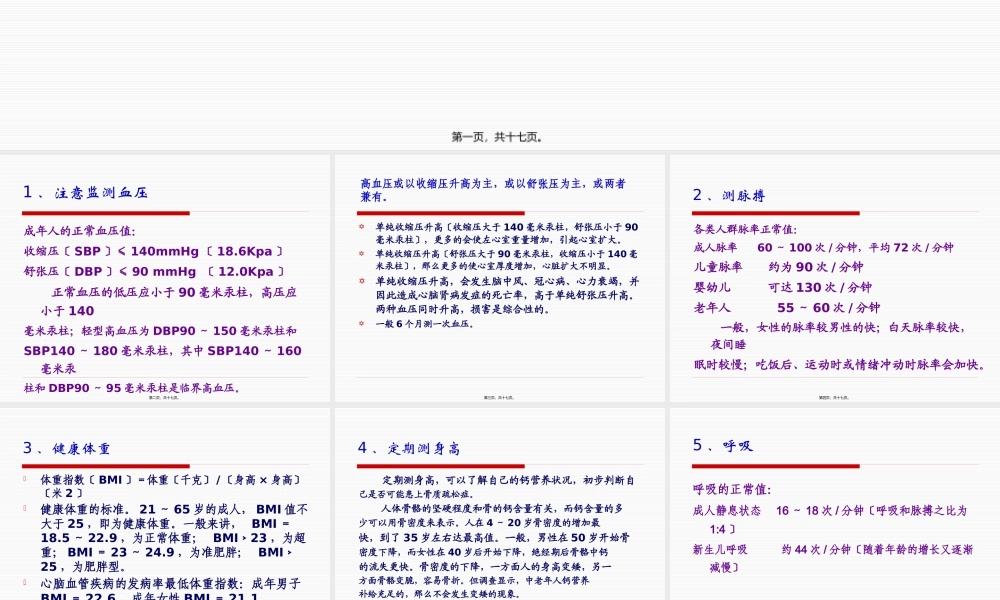This screenshot has height=600, width=1000.
Task: Click the diamond bullet beside 单纯收缩压升高 text
Action: pos(360,226)
